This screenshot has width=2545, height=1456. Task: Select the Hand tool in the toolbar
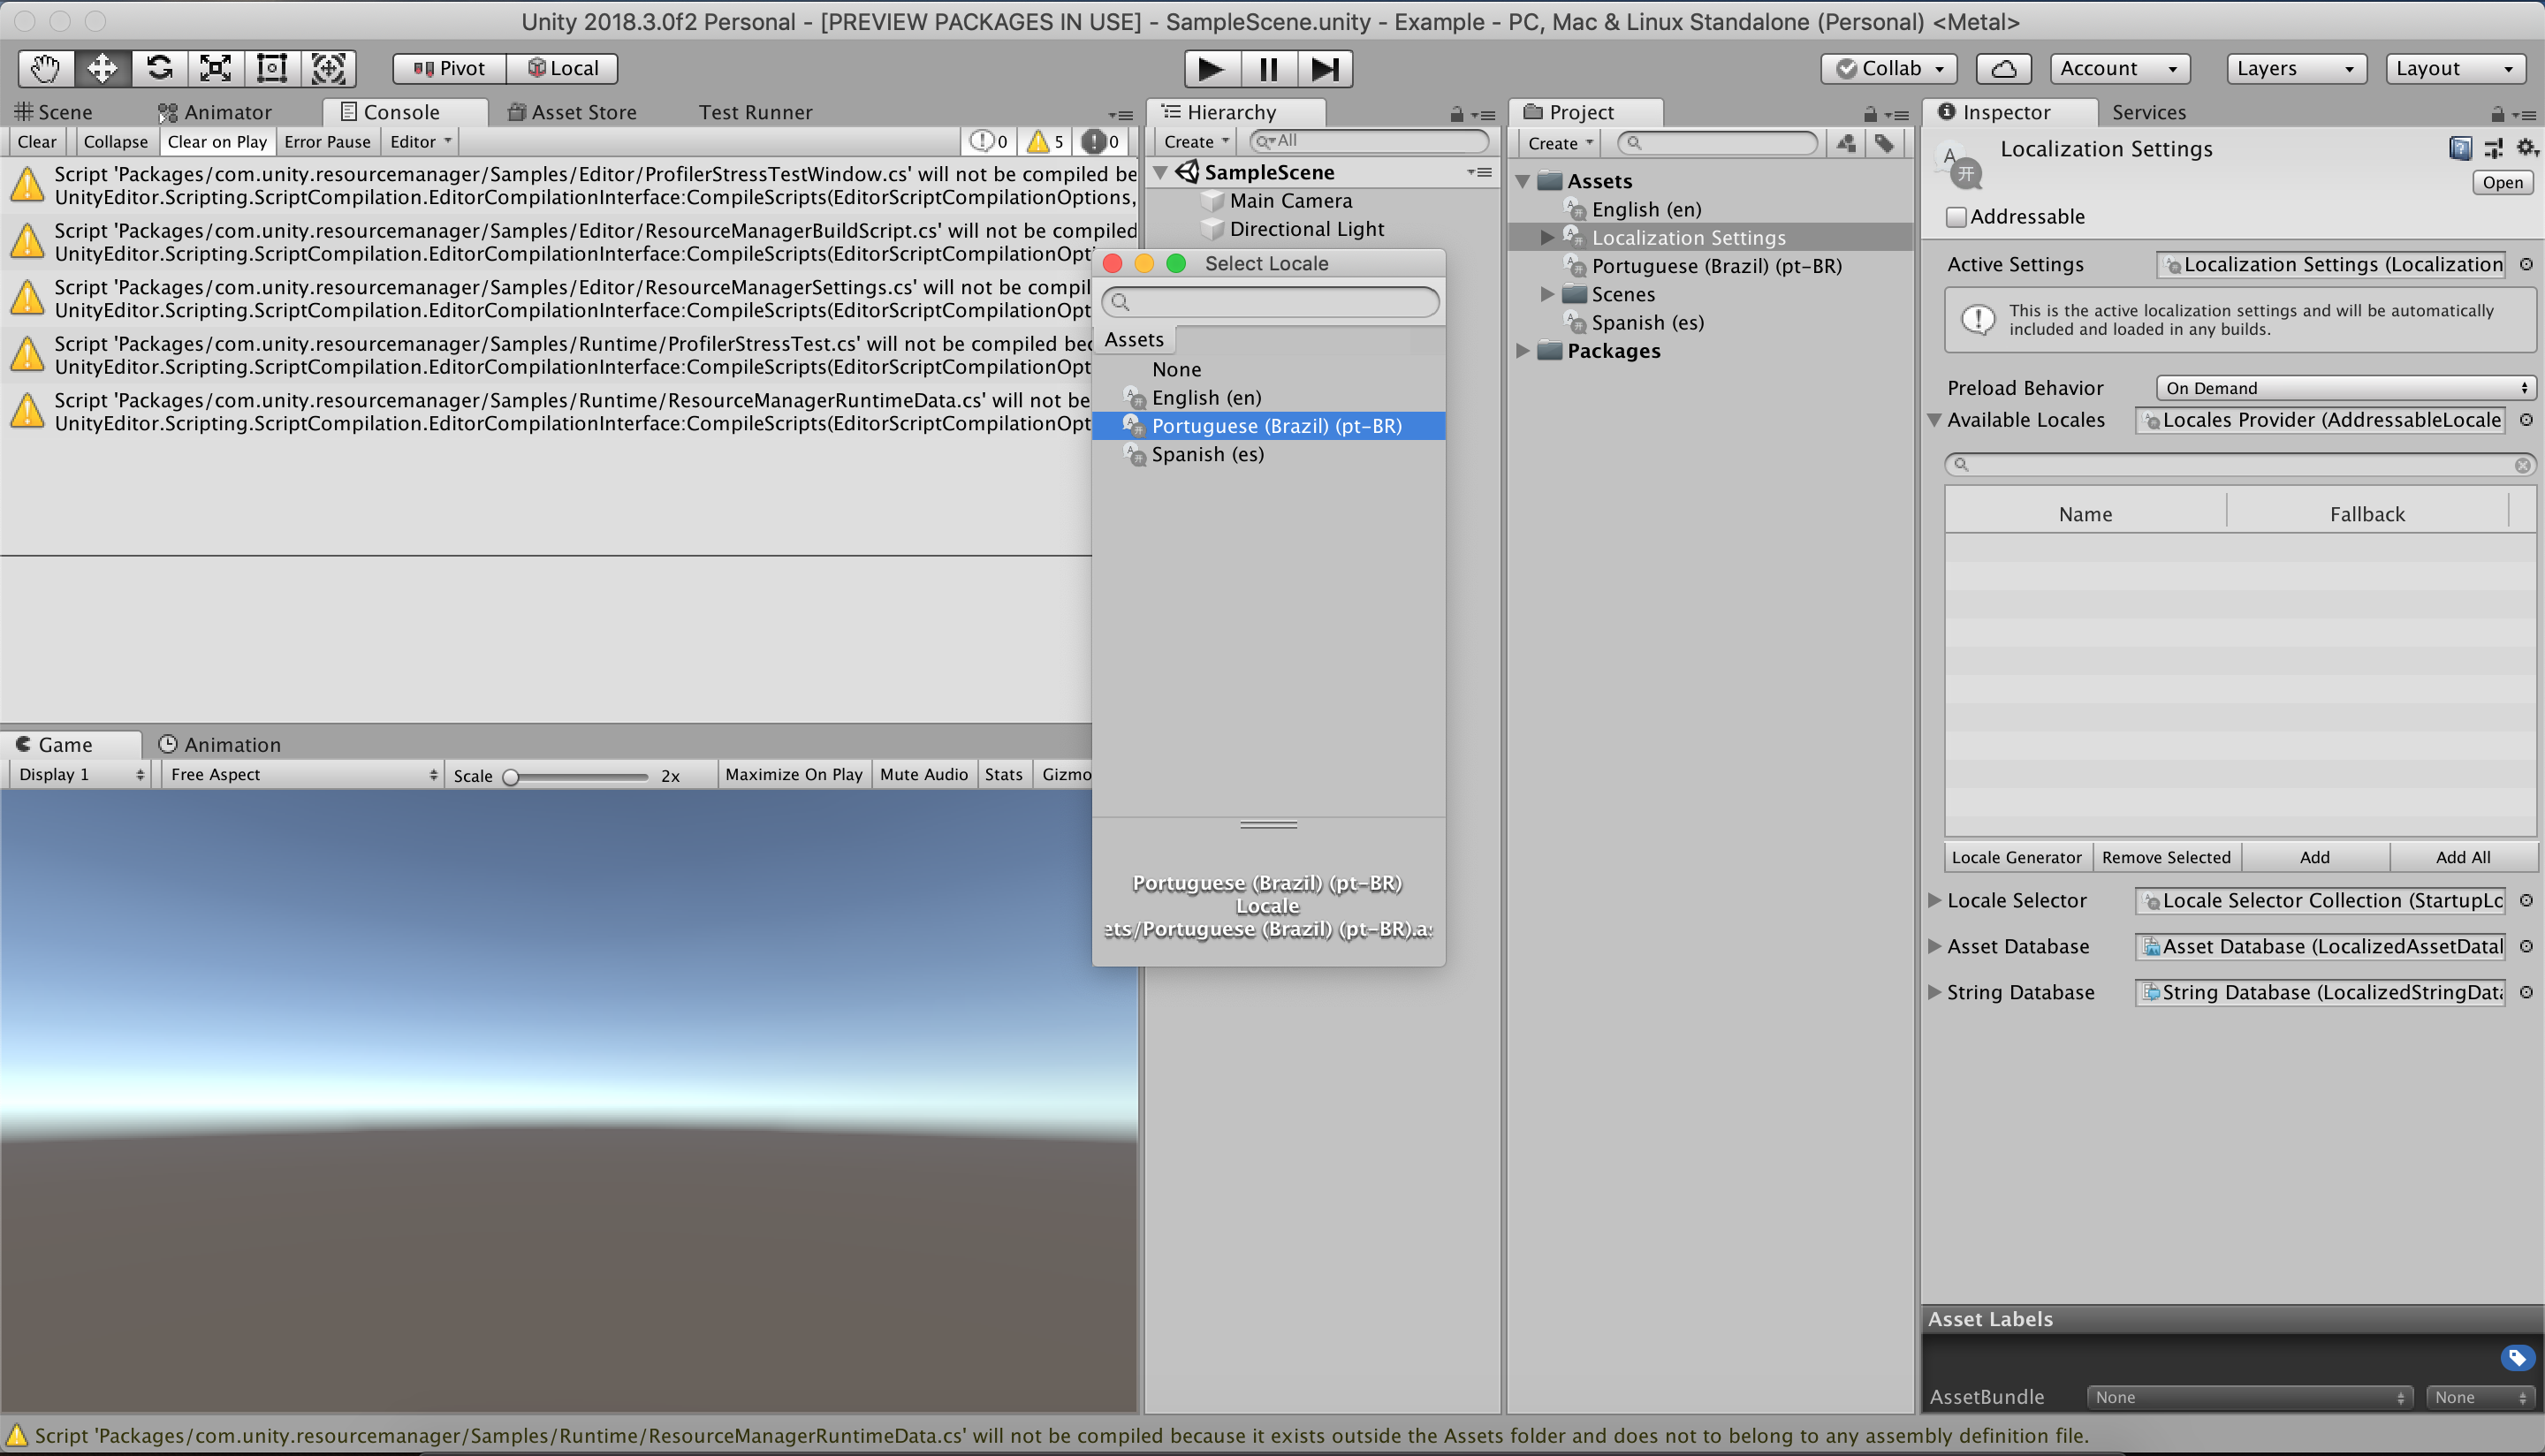(45, 68)
